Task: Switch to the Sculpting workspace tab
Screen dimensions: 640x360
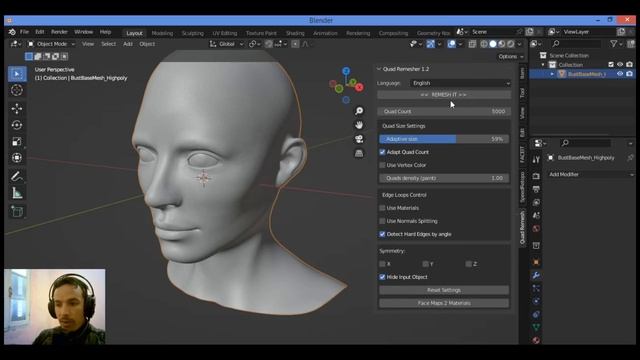Action: [x=193, y=33]
